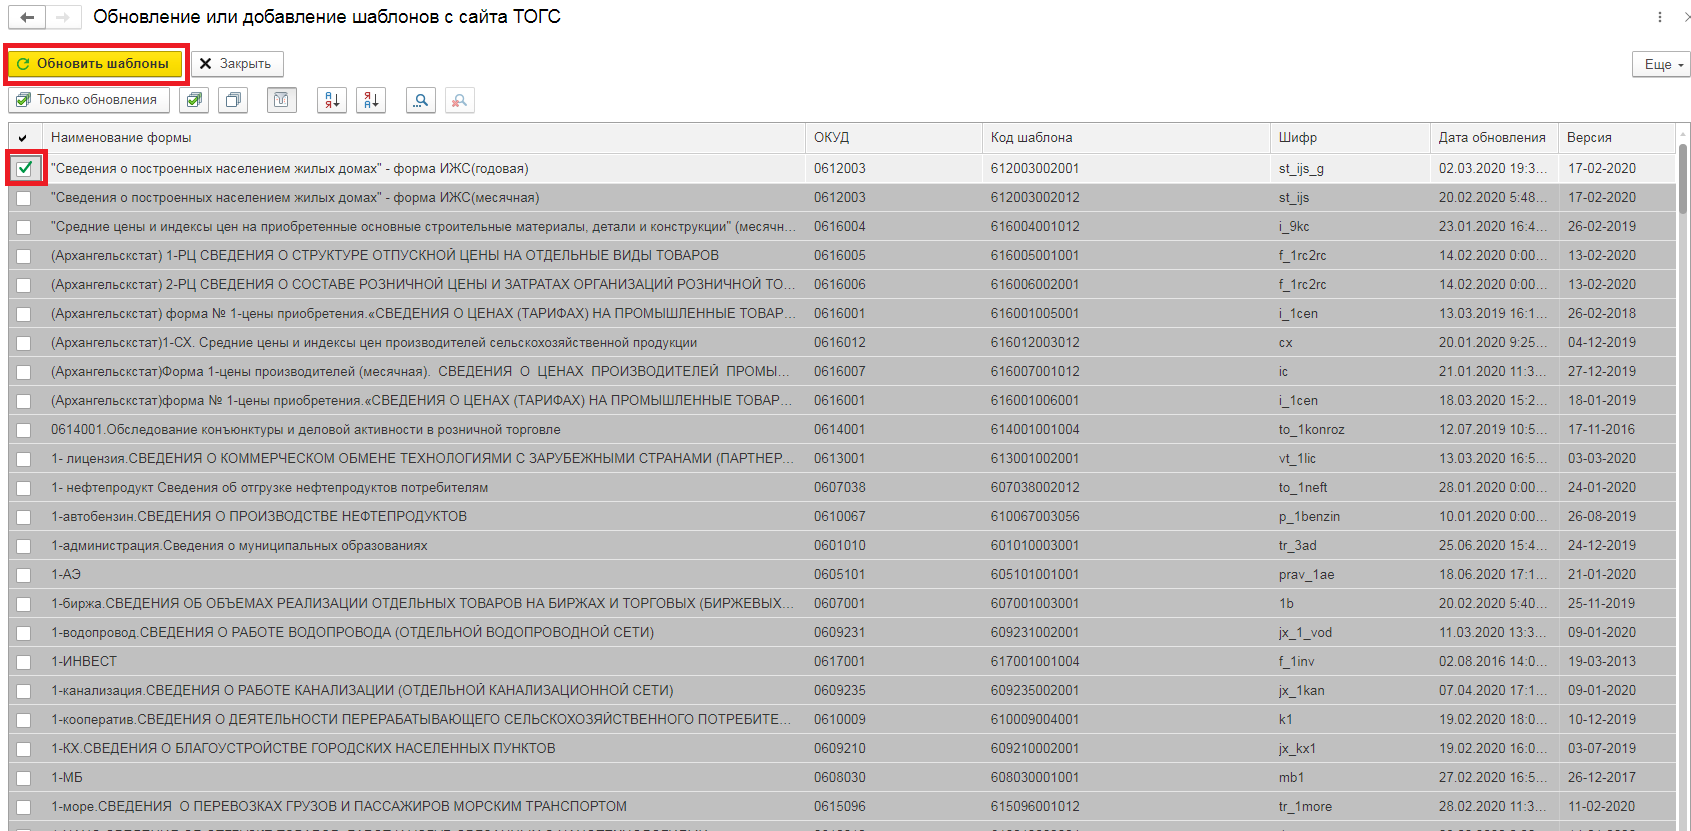Click the update date starting 02.03.2020
The image size is (1691, 831).
[x=1493, y=169]
